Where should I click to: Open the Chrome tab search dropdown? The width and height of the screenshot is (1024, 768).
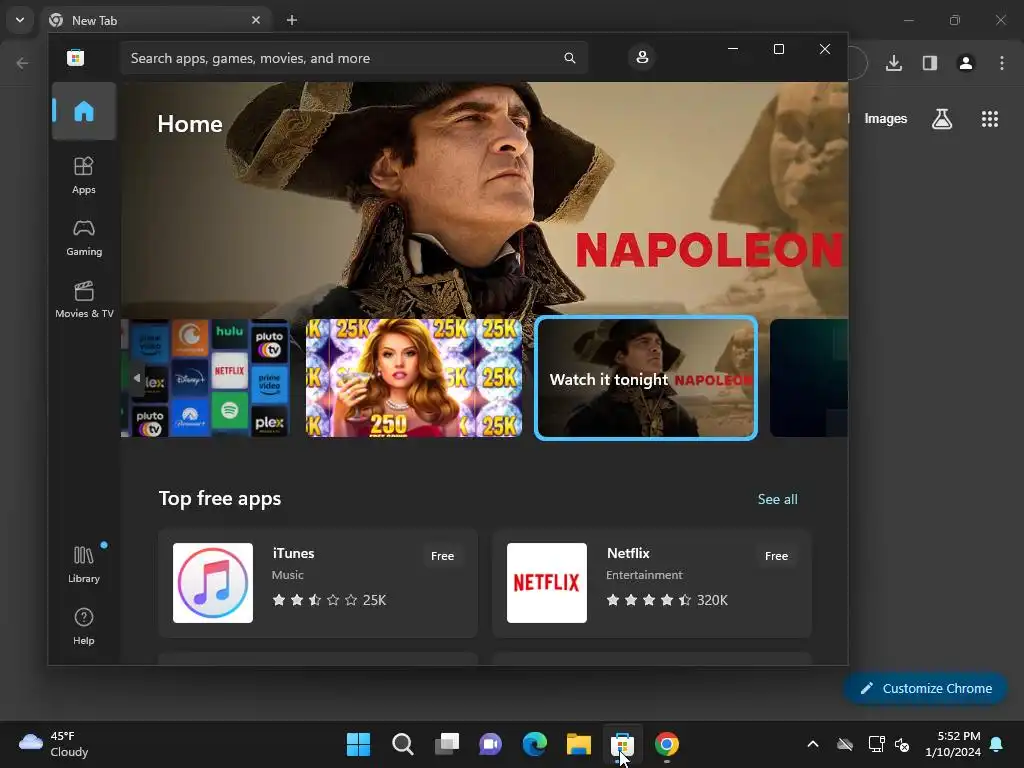(x=20, y=20)
